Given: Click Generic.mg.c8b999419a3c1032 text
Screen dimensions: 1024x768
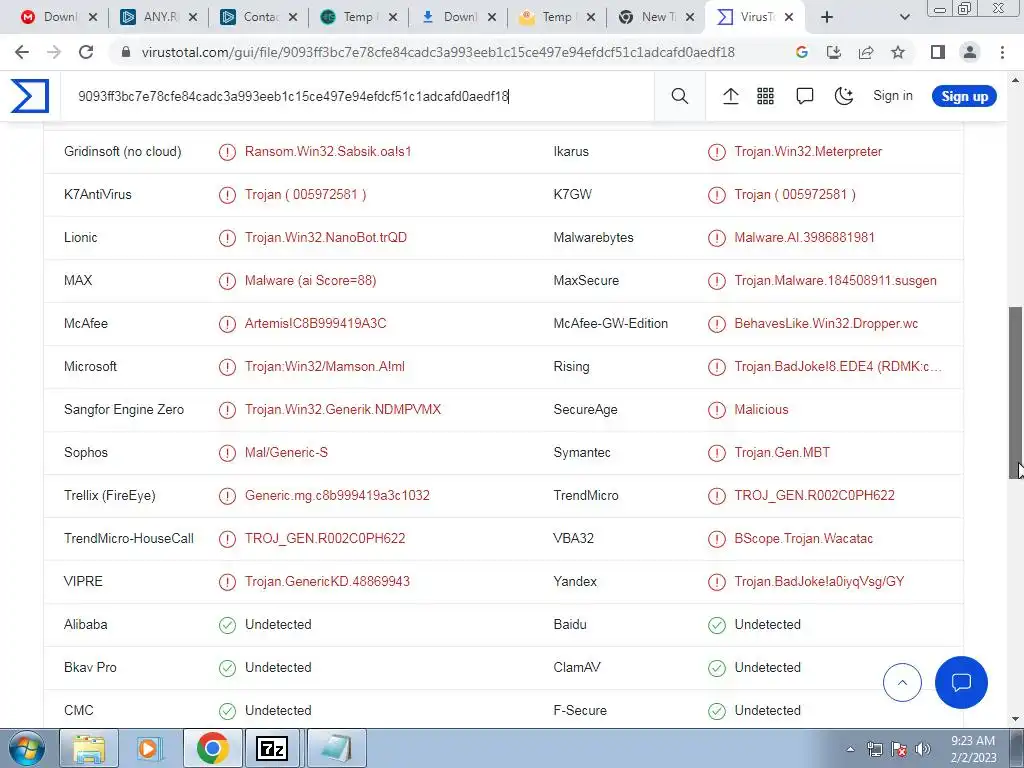Looking at the screenshot, I should (x=337, y=496).
